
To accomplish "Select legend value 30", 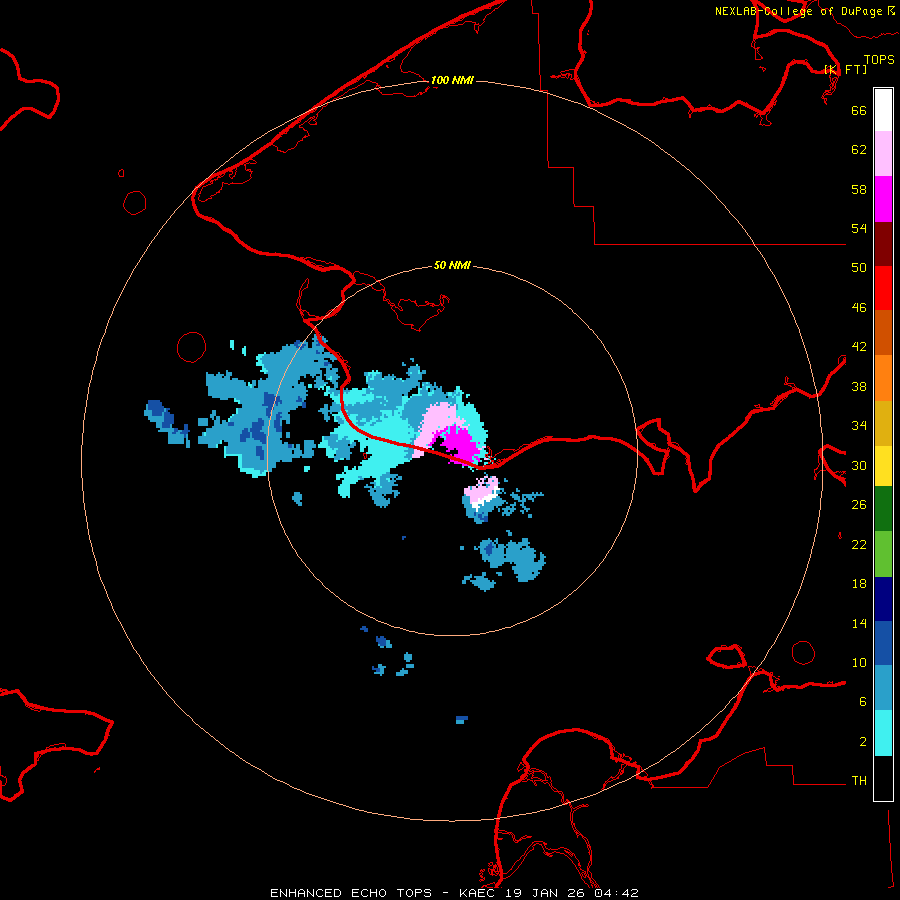I will pos(859,465).
